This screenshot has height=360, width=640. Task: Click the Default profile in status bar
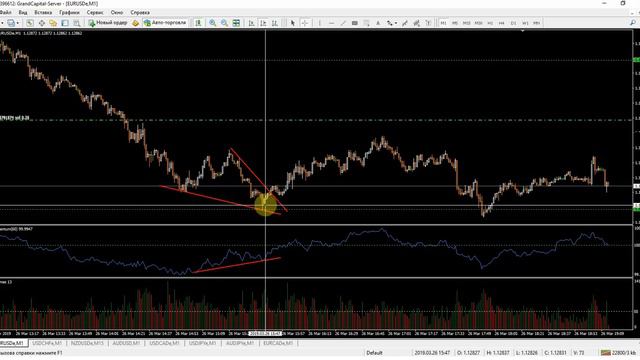coord(374,353)
